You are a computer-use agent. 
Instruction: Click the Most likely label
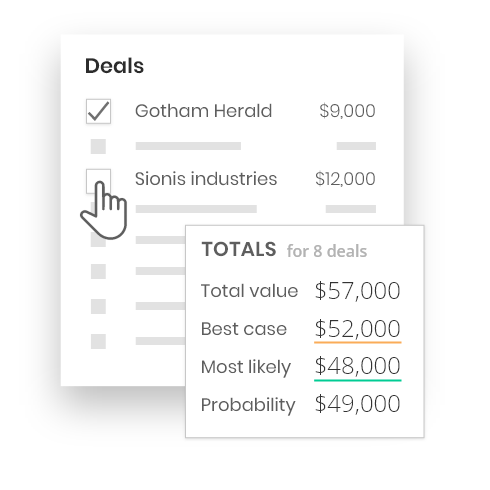click(246, 367)
